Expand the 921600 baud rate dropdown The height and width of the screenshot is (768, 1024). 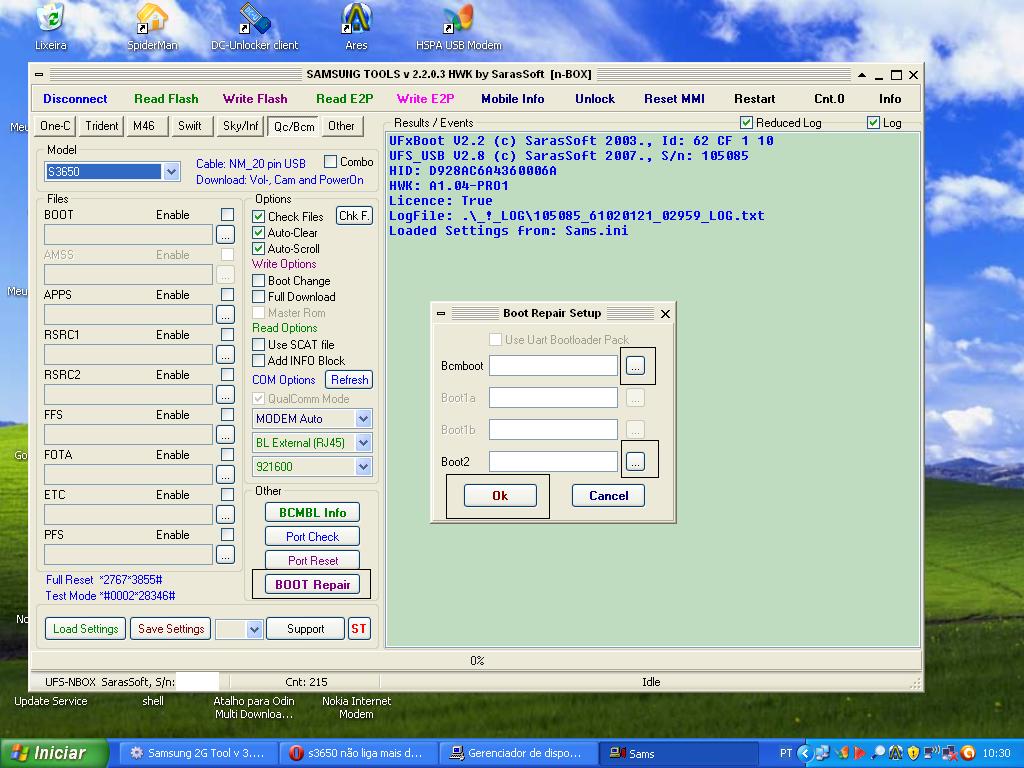coord(364,466)
